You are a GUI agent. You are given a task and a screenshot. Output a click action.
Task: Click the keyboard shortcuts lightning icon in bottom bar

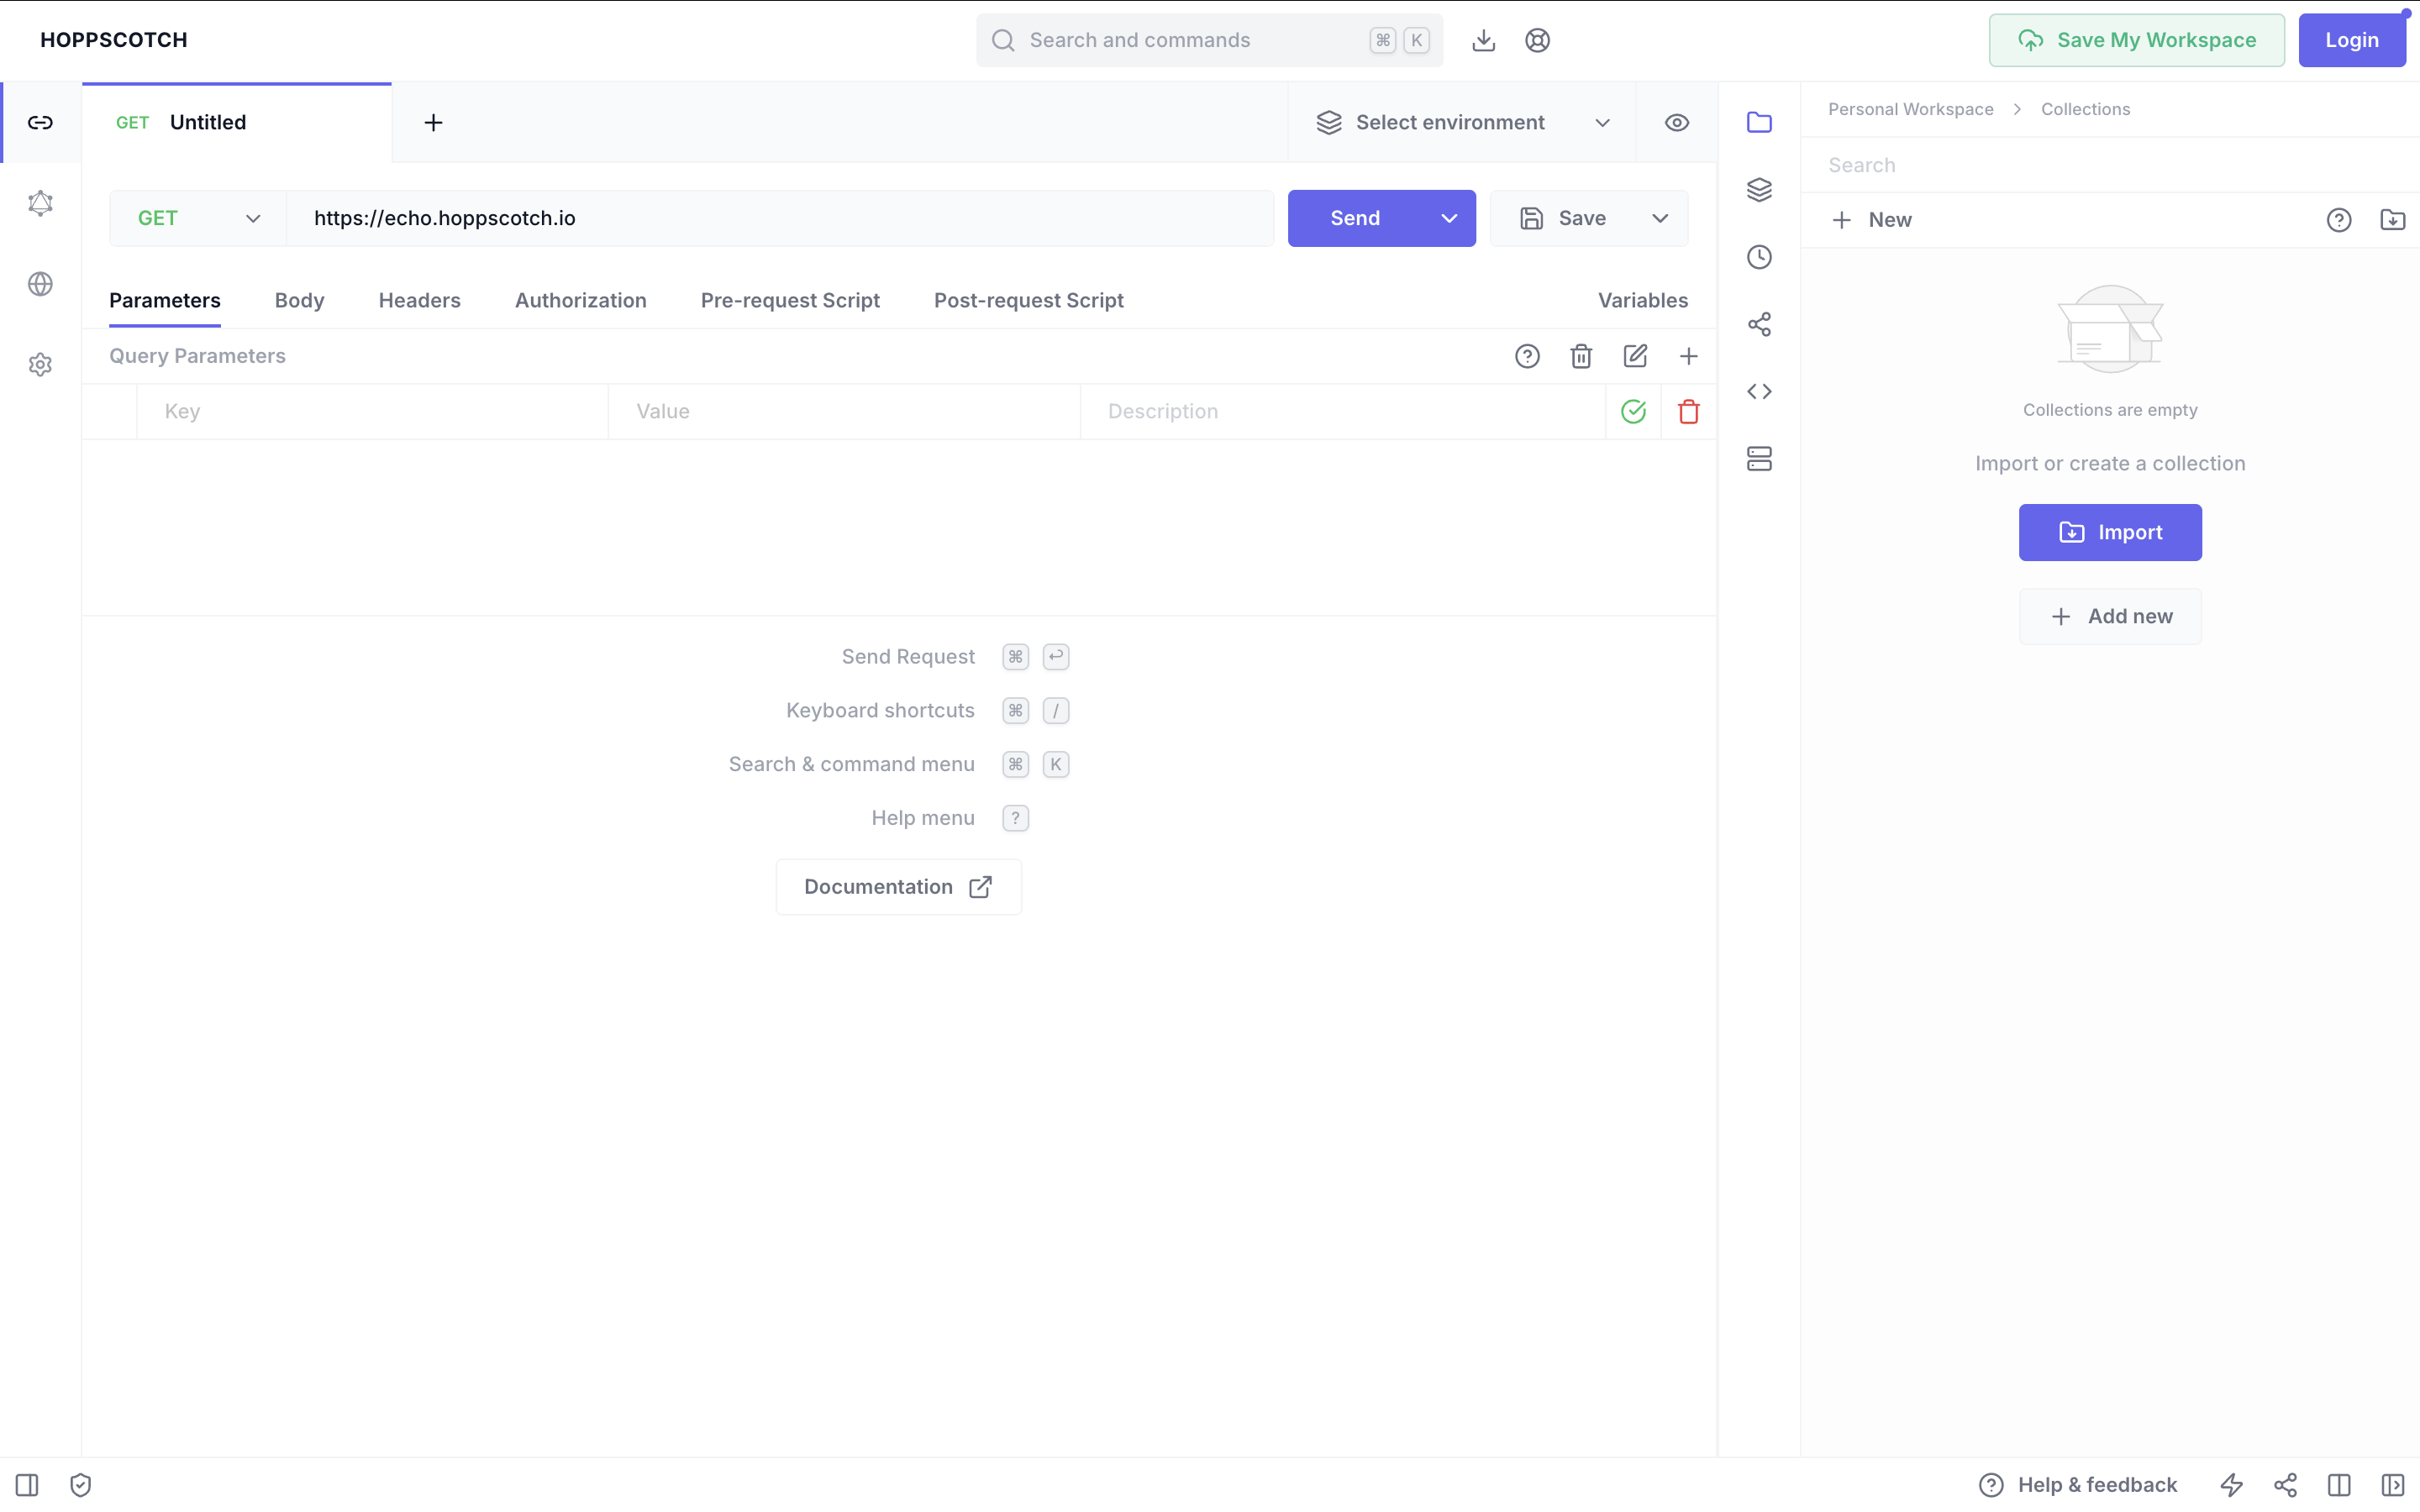2232,1484
